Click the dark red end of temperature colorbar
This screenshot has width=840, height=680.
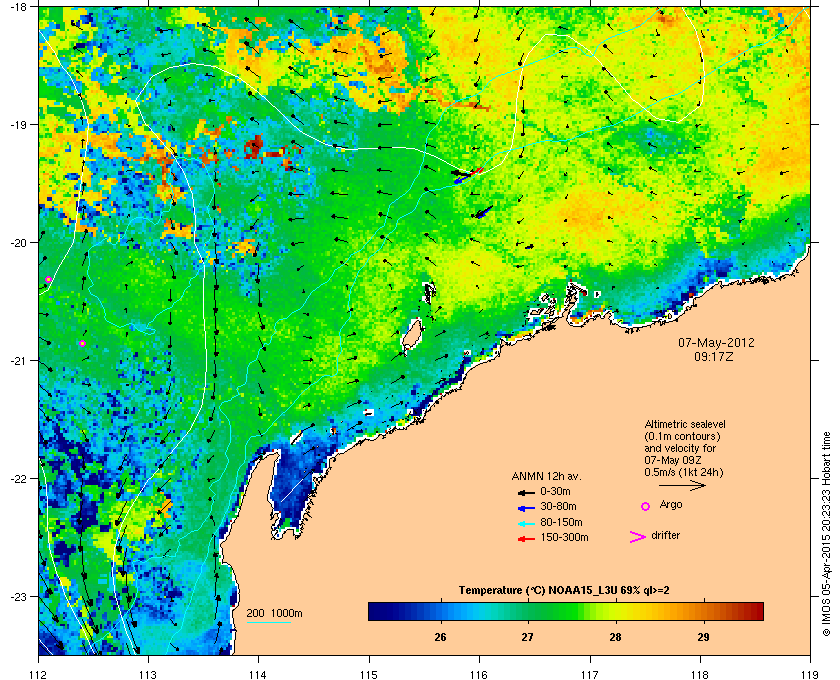pos(755,611)
